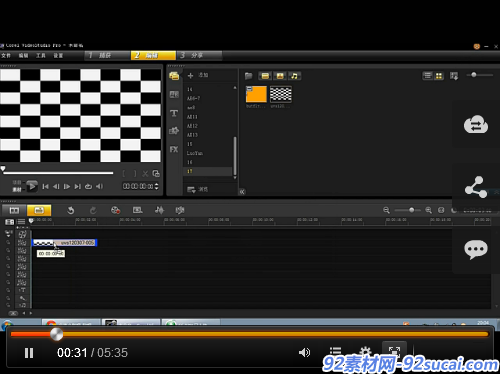500x374 pixels.
Task: Select the checkerboard clip thumbnail
Action: tap(281, 94)
